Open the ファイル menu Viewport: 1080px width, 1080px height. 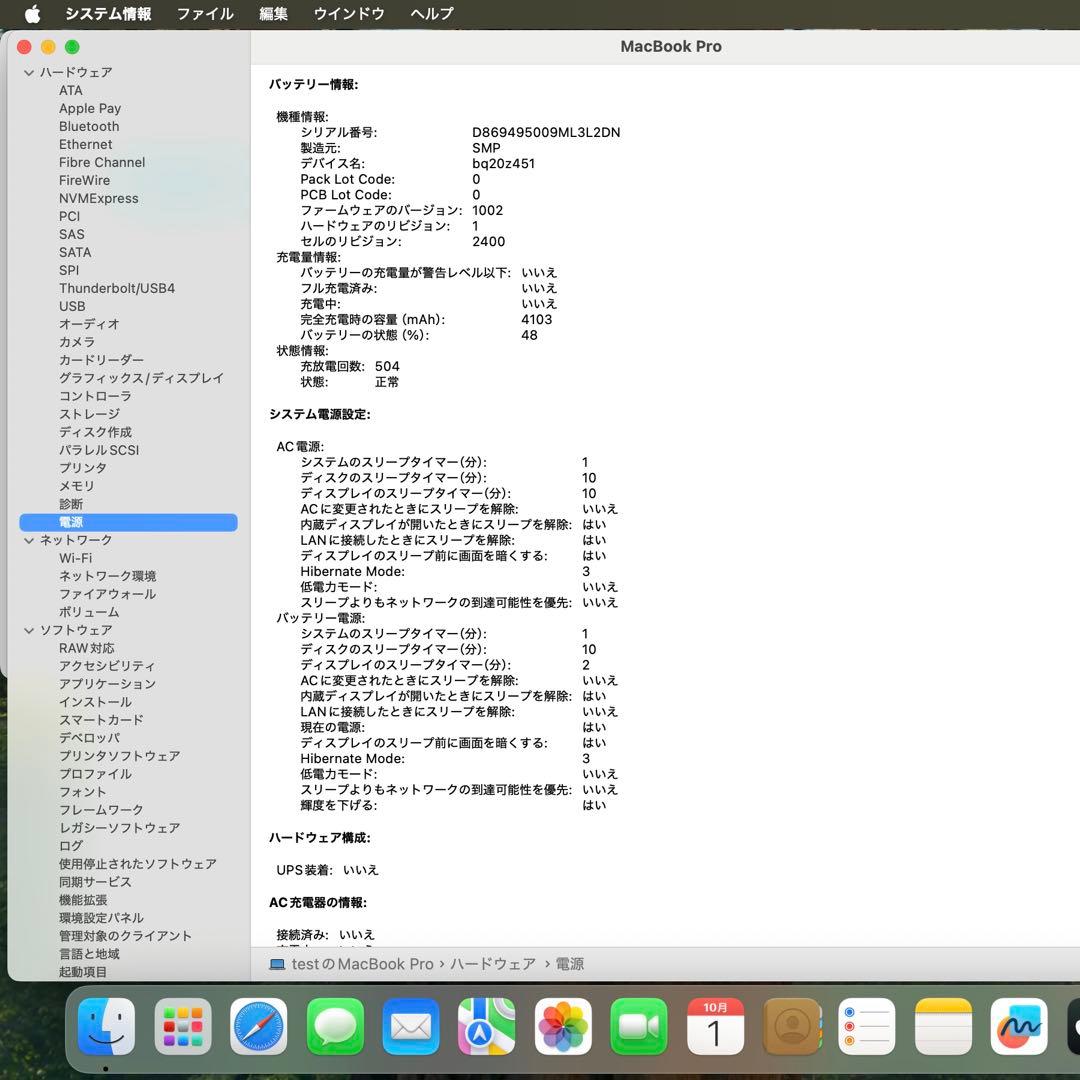click(x=204, y=14)
